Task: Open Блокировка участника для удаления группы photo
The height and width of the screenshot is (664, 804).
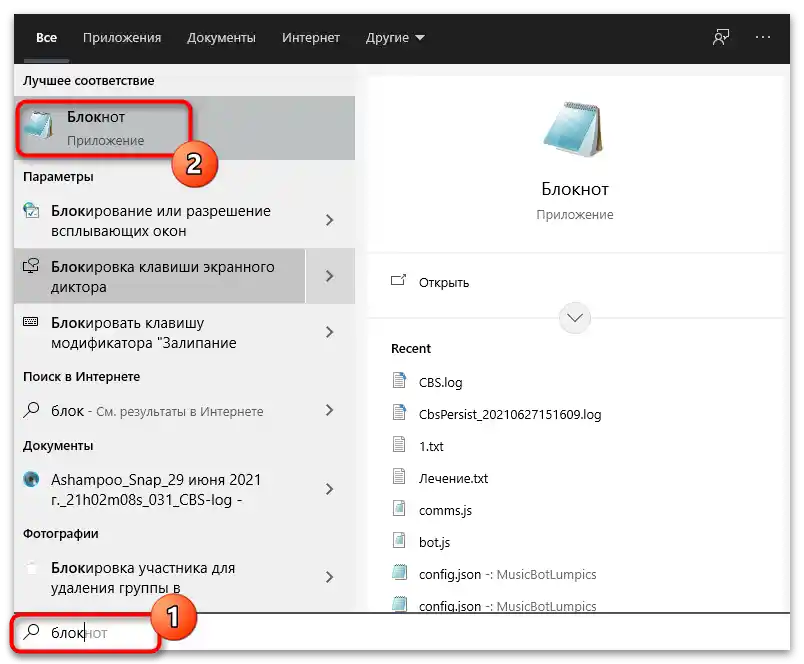Action: (159, 578)
